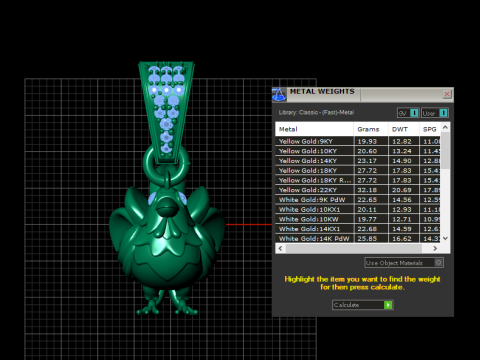Viewport: 480px width, 360px height.
Task: Click the list's scroll up arrow
Action: click(x=445, y=127)
